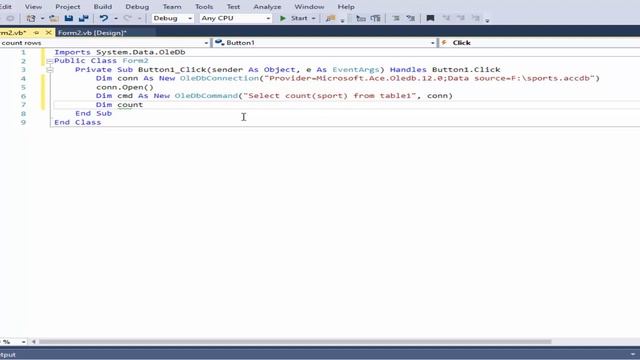Click the conn.Open() statement
640x360 pixels.
[x=125, y=87]
